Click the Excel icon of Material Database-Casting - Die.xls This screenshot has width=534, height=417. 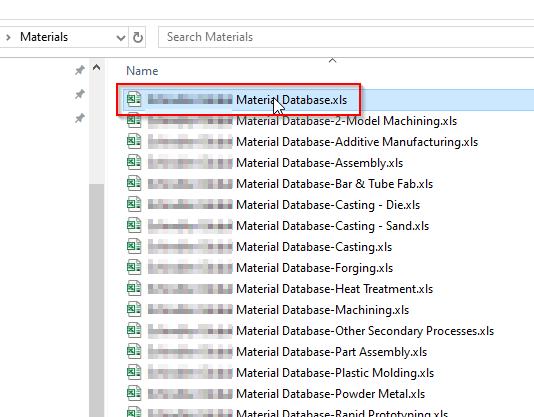[134, 204]
